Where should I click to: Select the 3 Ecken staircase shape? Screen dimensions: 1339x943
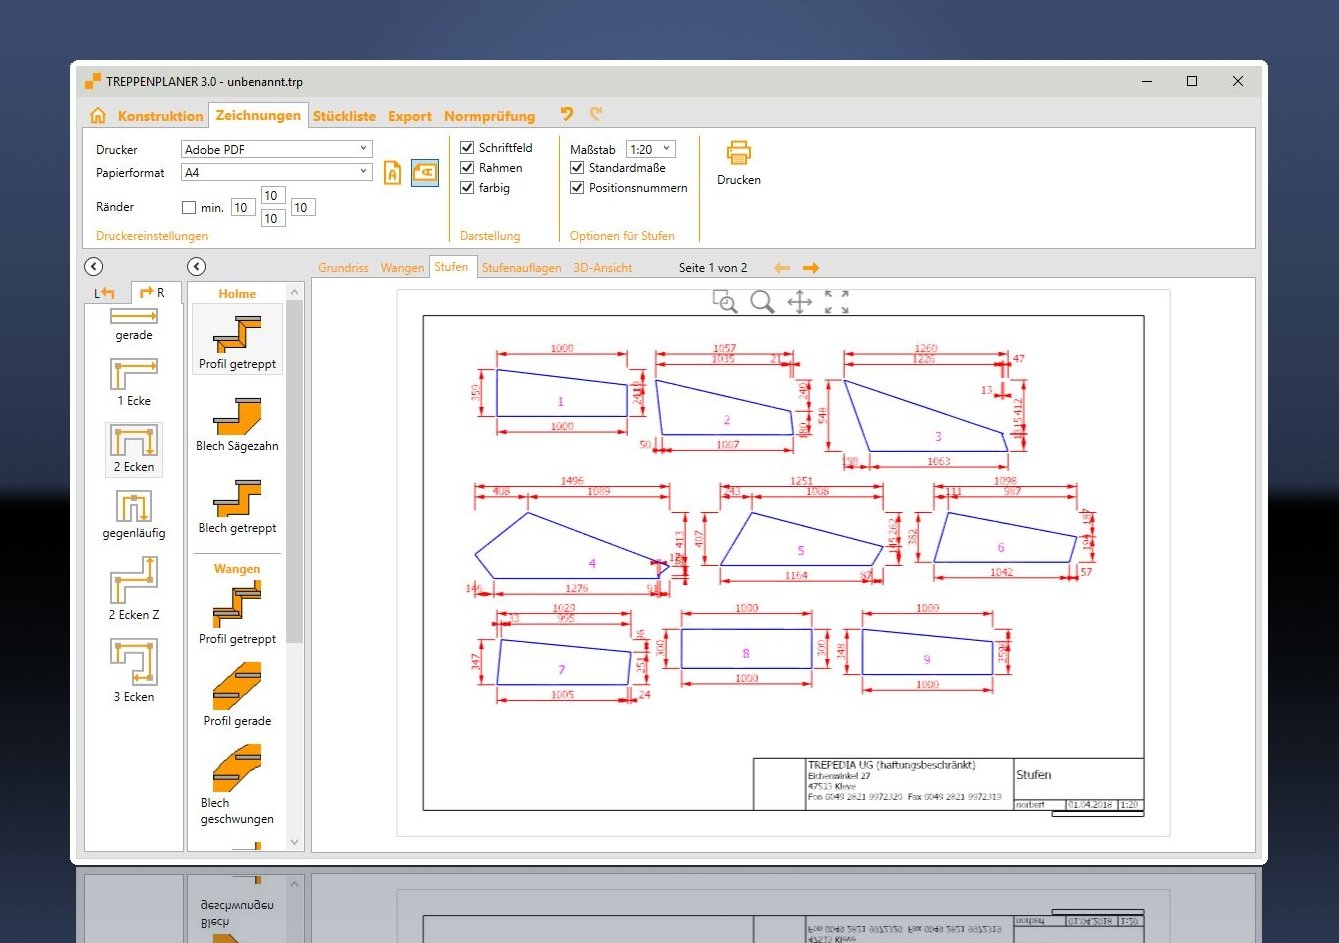click(134, 670)
